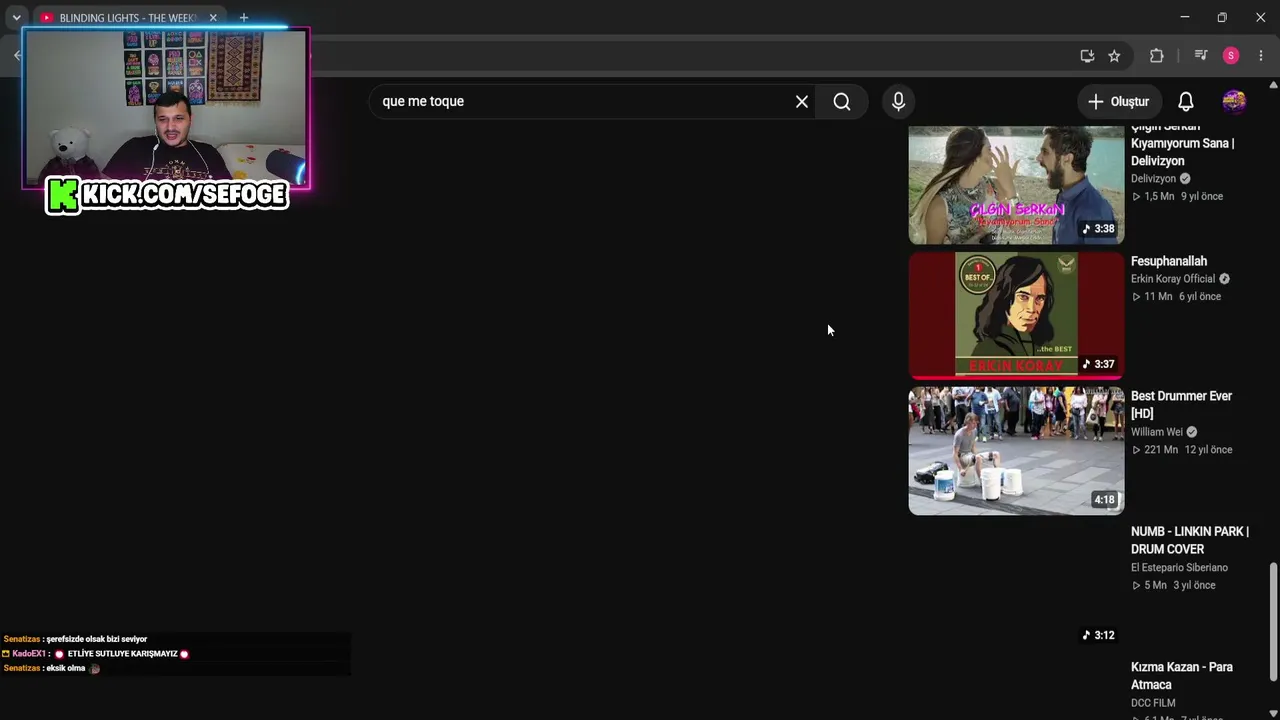Image resolution: width=1280 pixels, height=720 pixels.
Task: Open the DCC FILM channel name
Action: pos(1153,703)
